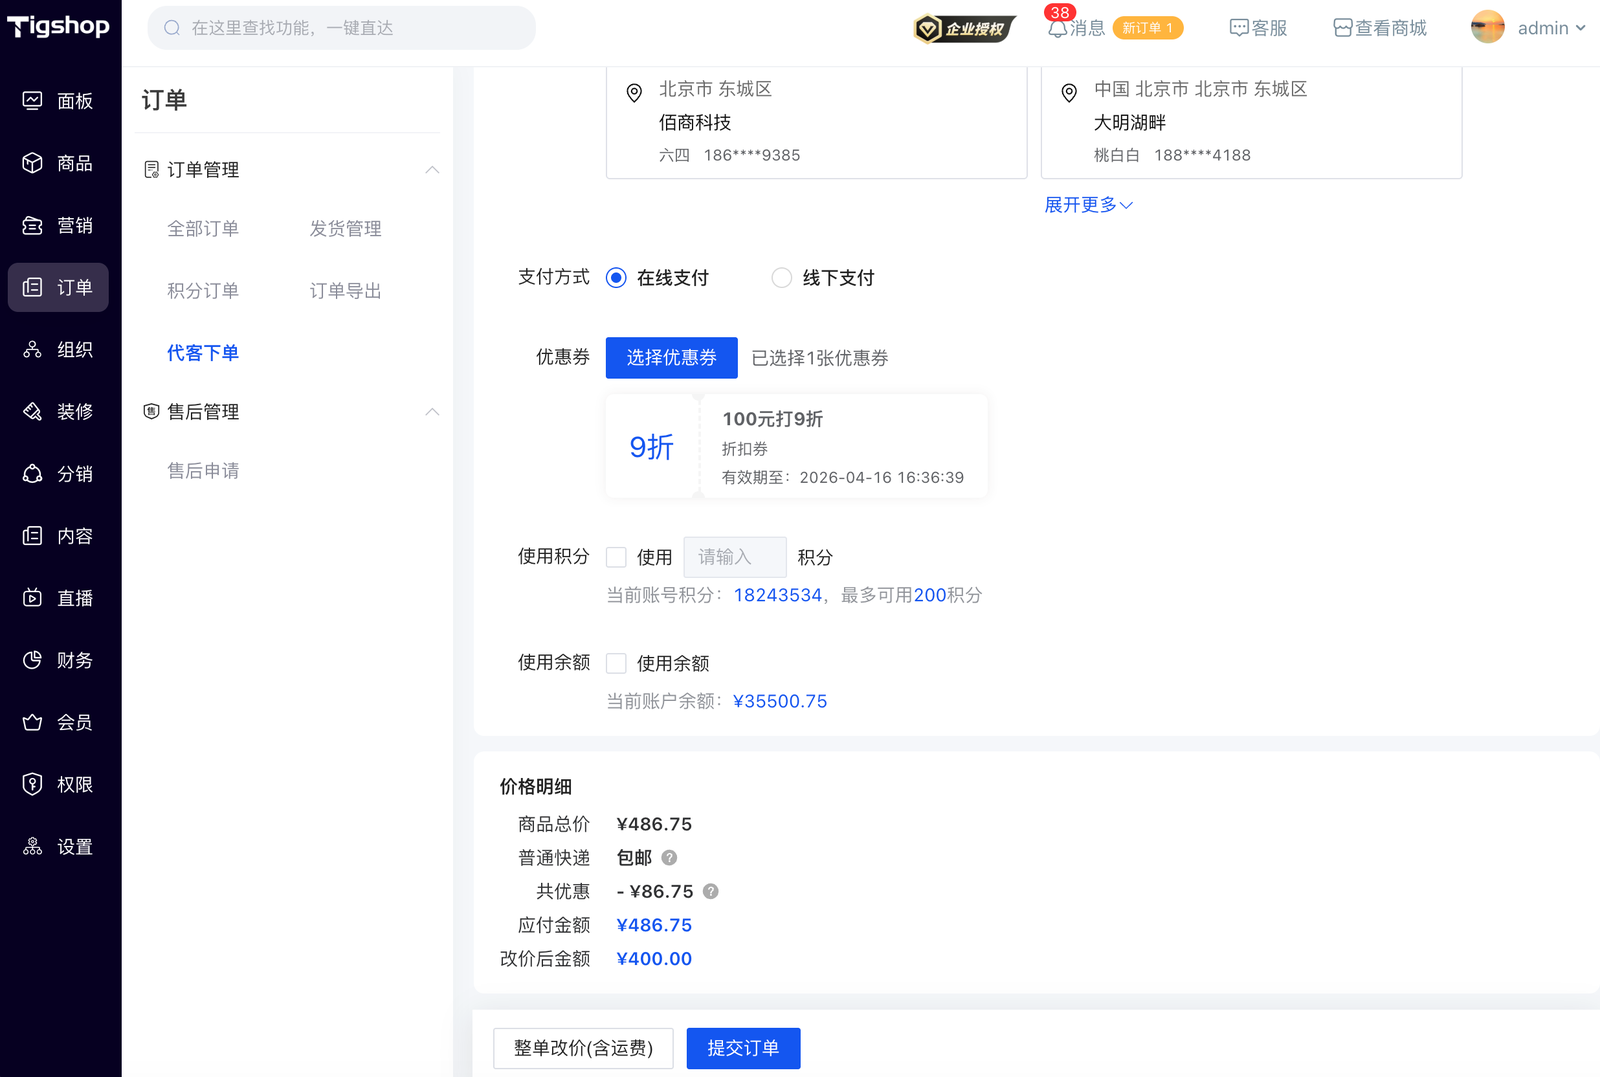This screenshot has height=1077, width=1600.
Task: Collapse the 订单管理 section chevron
Action: pyautogui.click(x=432, y=170)
